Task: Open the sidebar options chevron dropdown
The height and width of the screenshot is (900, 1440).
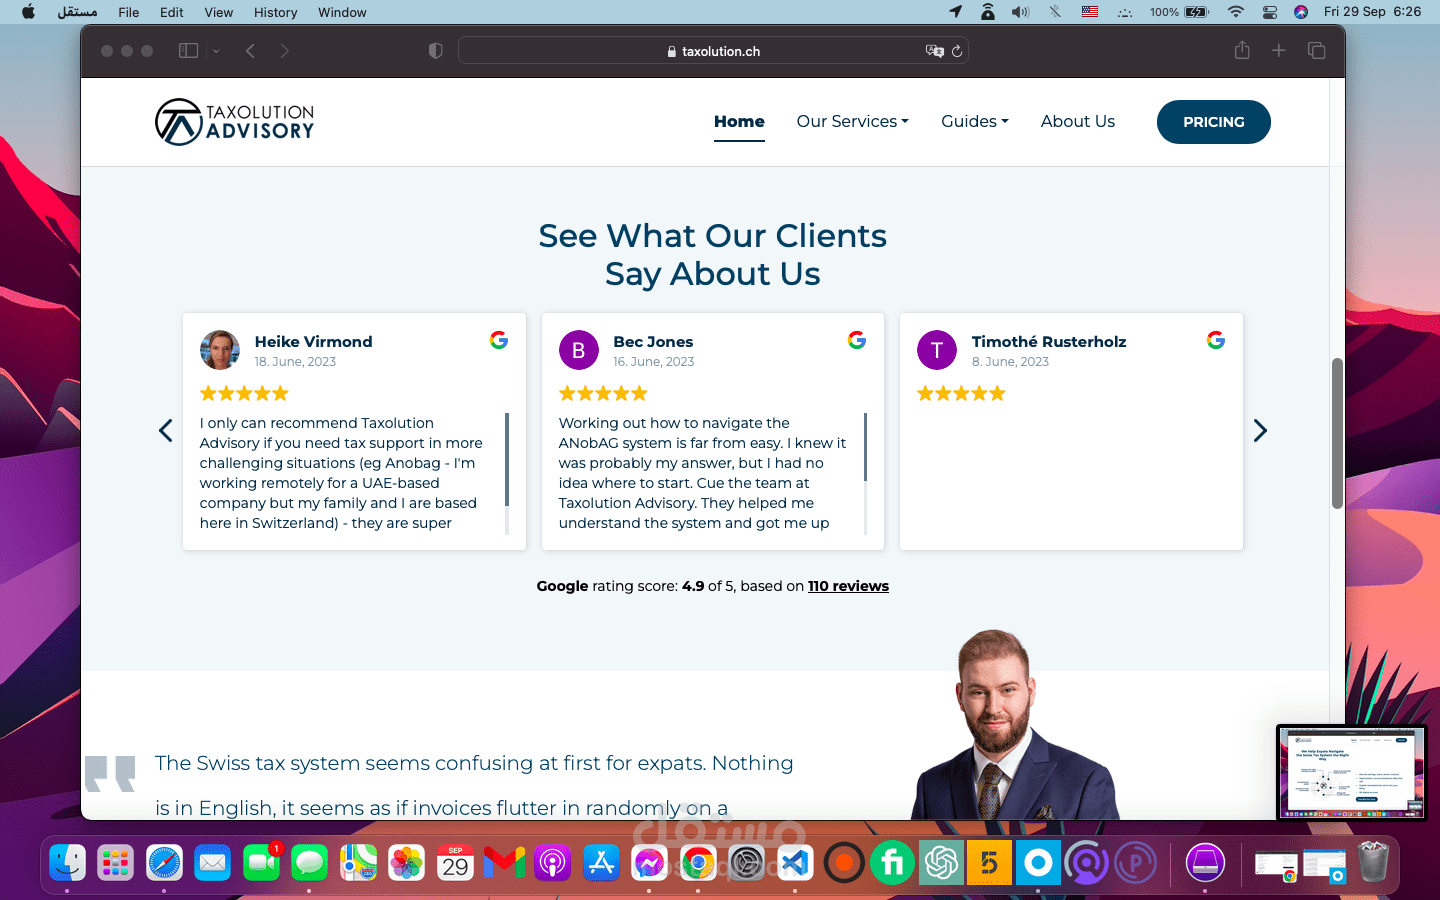Action: click(216, 51)
